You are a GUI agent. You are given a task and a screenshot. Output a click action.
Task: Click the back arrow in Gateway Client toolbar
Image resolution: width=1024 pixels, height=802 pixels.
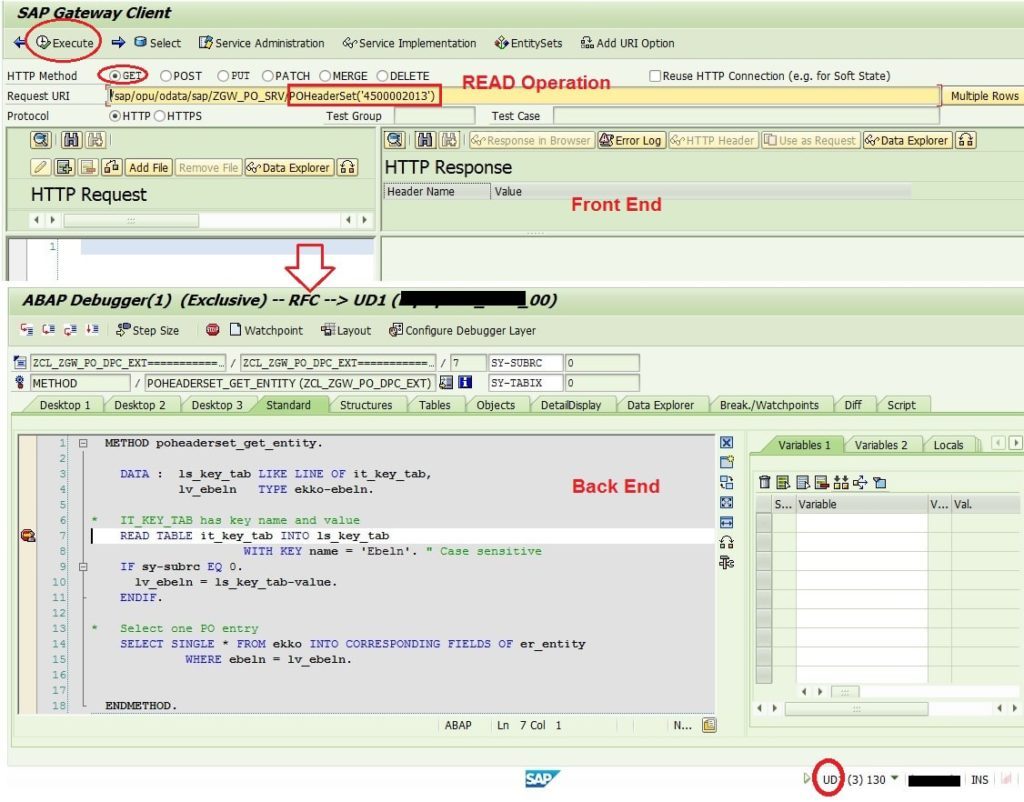coord(20,43)
